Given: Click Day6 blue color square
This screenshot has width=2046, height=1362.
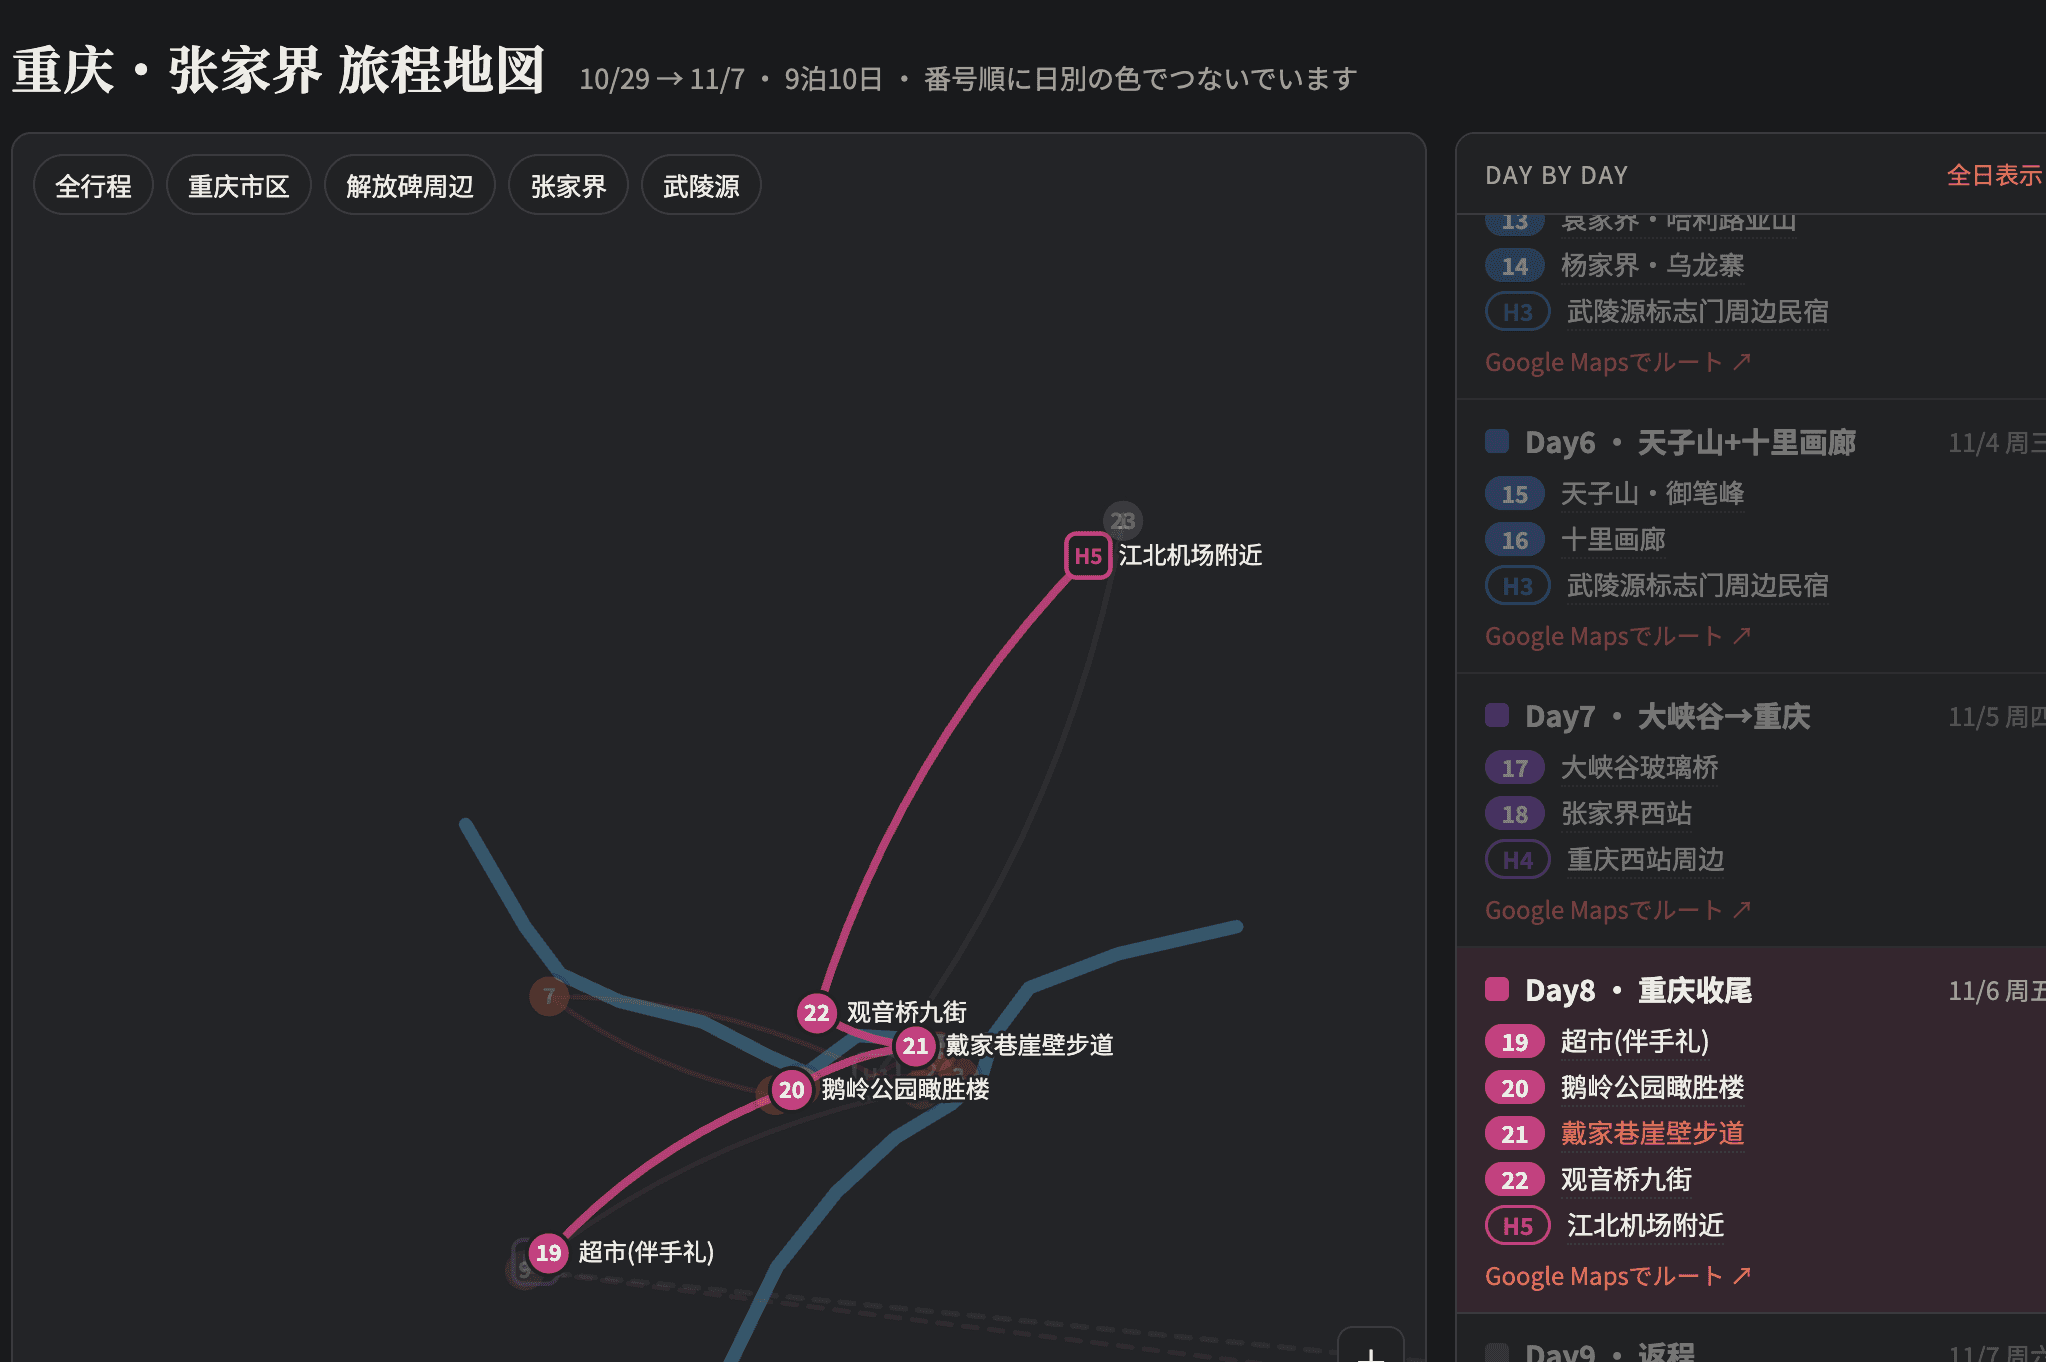Looking at the screenshot, I should (x=1497, y=441).
